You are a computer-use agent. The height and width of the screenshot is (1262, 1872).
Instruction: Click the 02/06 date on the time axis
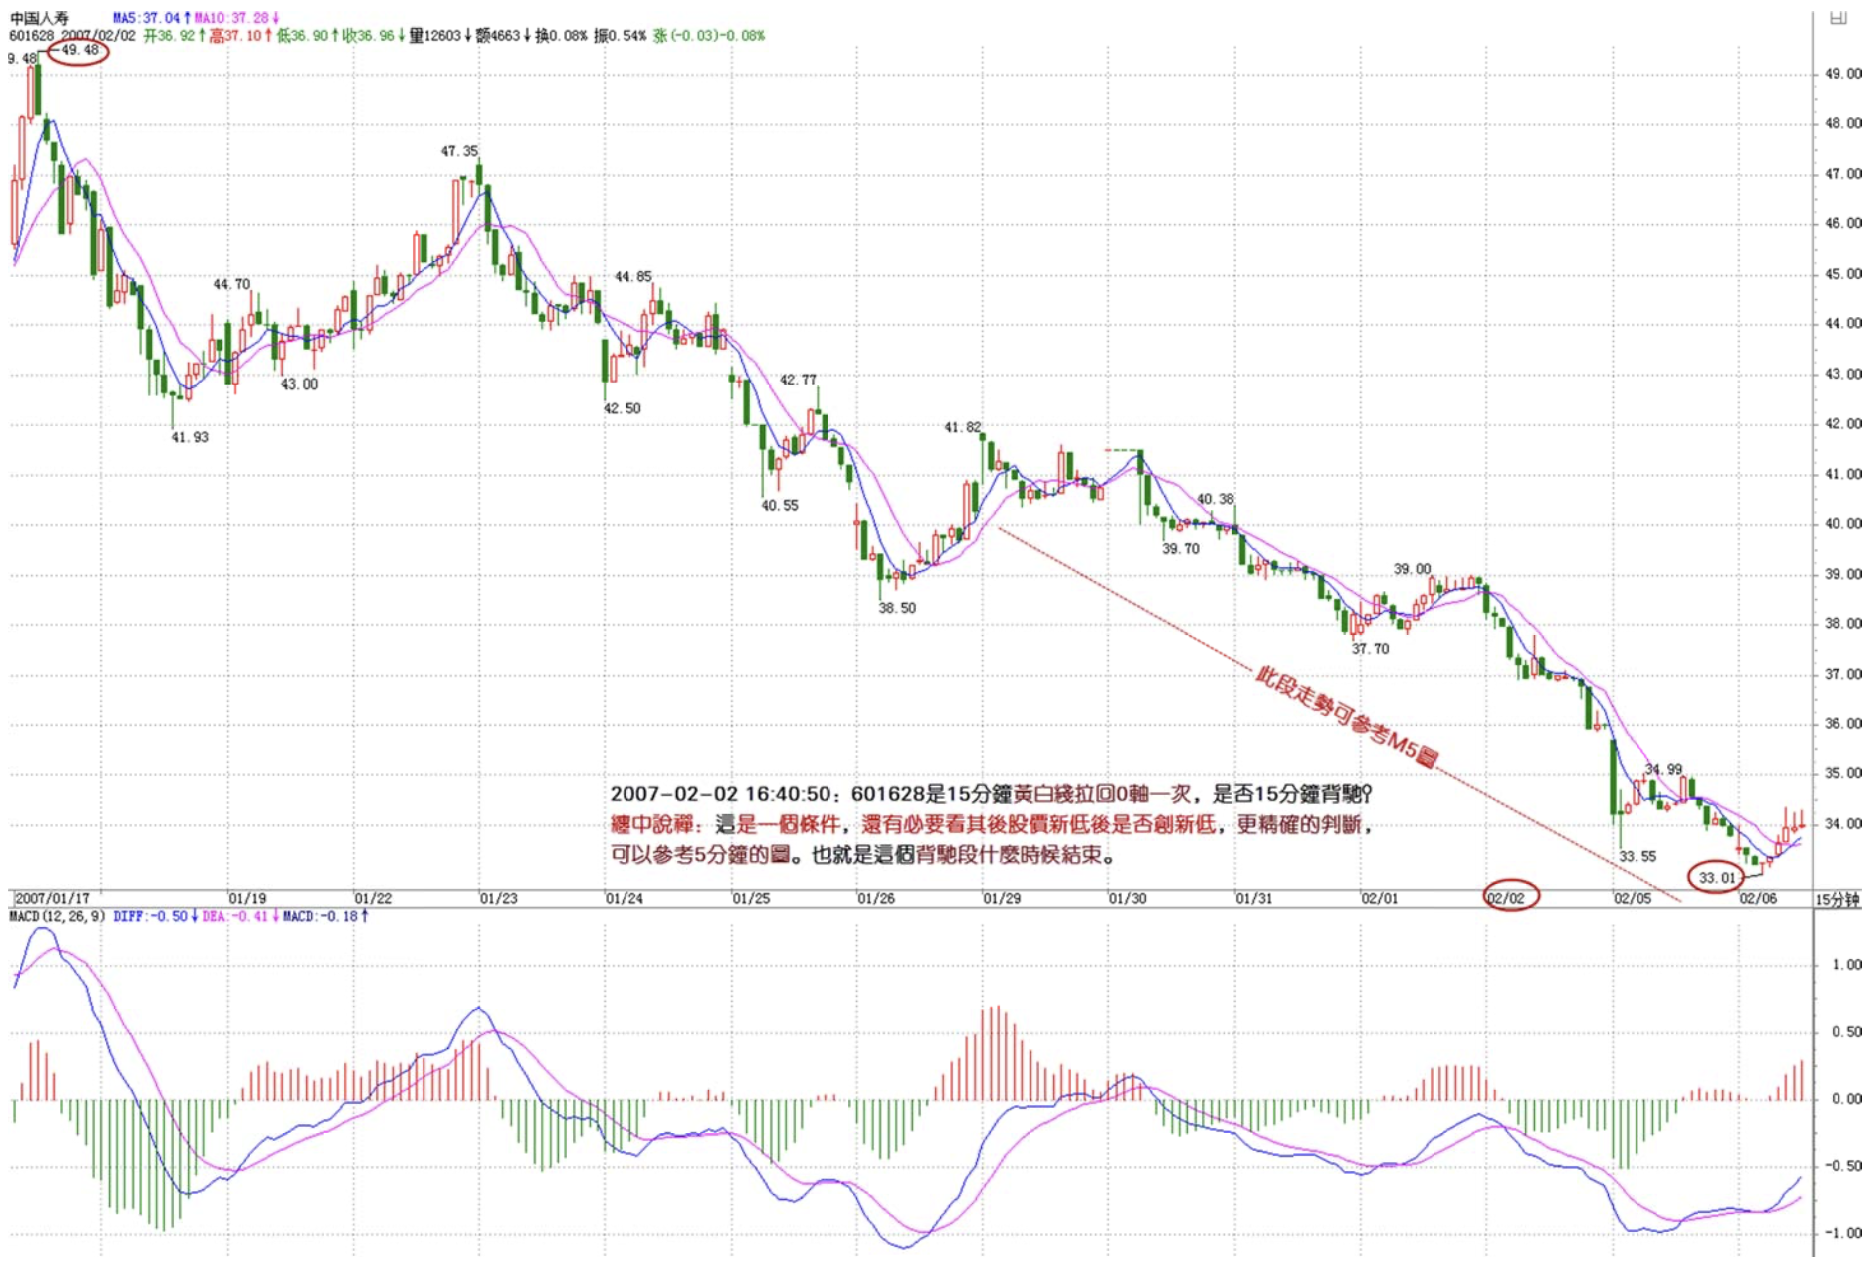tap(1758, 898)
